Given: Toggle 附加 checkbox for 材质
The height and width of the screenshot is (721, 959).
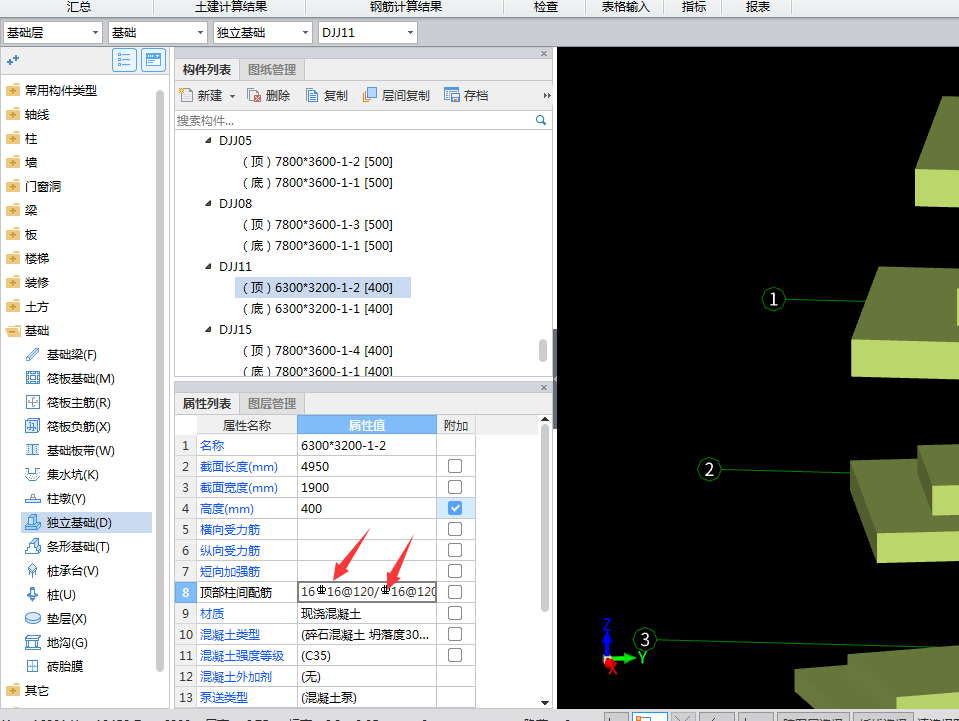Looking at the screenshot, I should point(454,613).
